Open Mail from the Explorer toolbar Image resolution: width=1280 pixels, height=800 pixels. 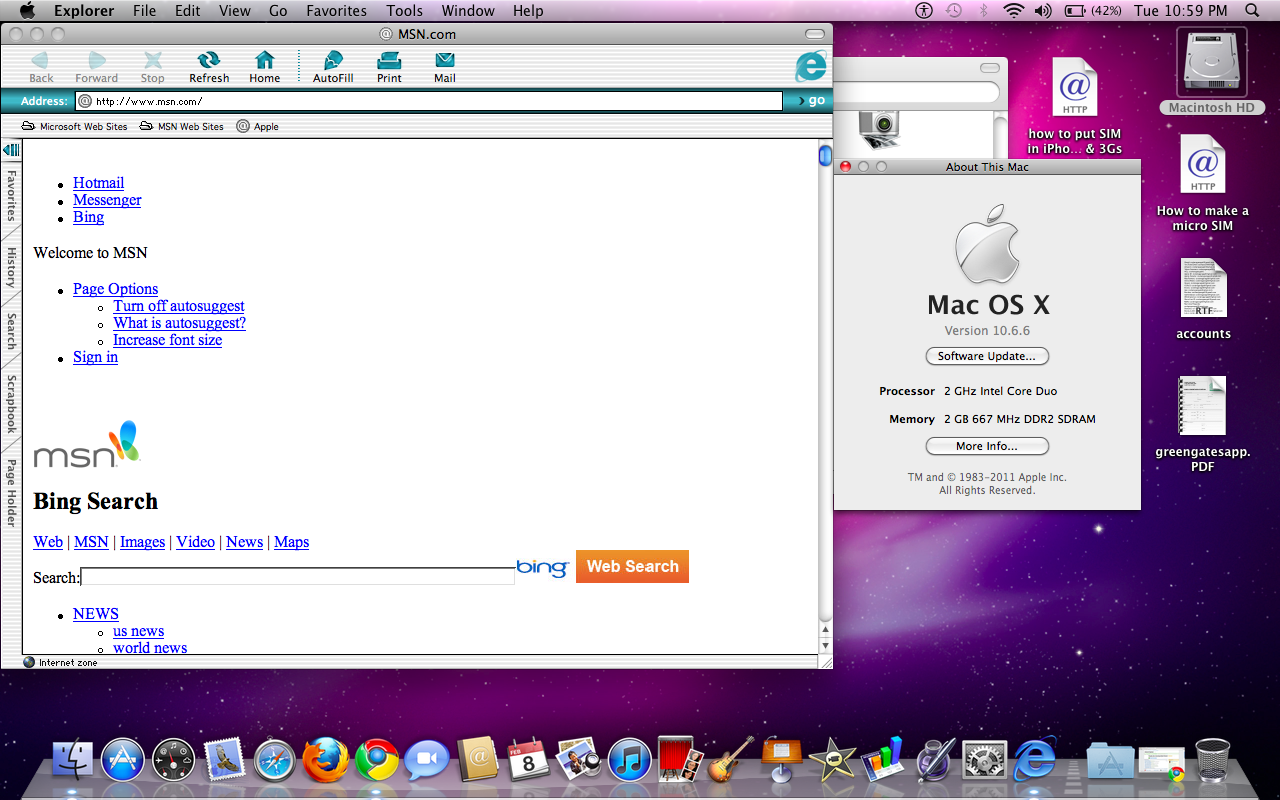(x=445, y=67)
